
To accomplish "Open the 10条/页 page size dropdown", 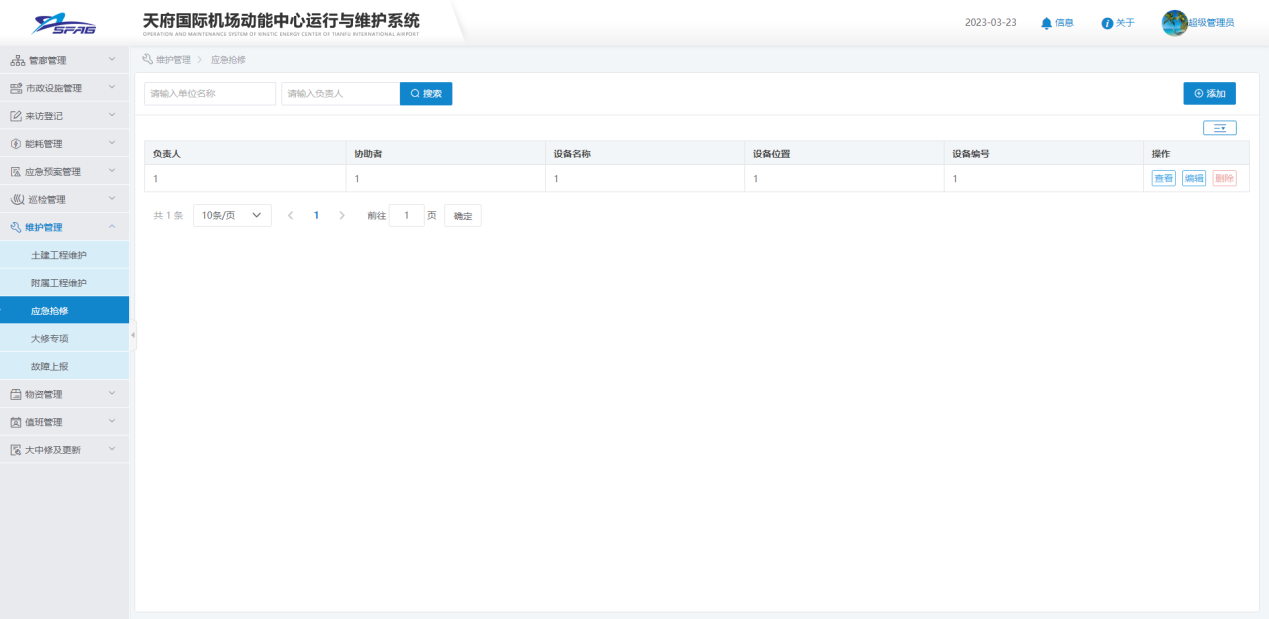I will 232,215.
